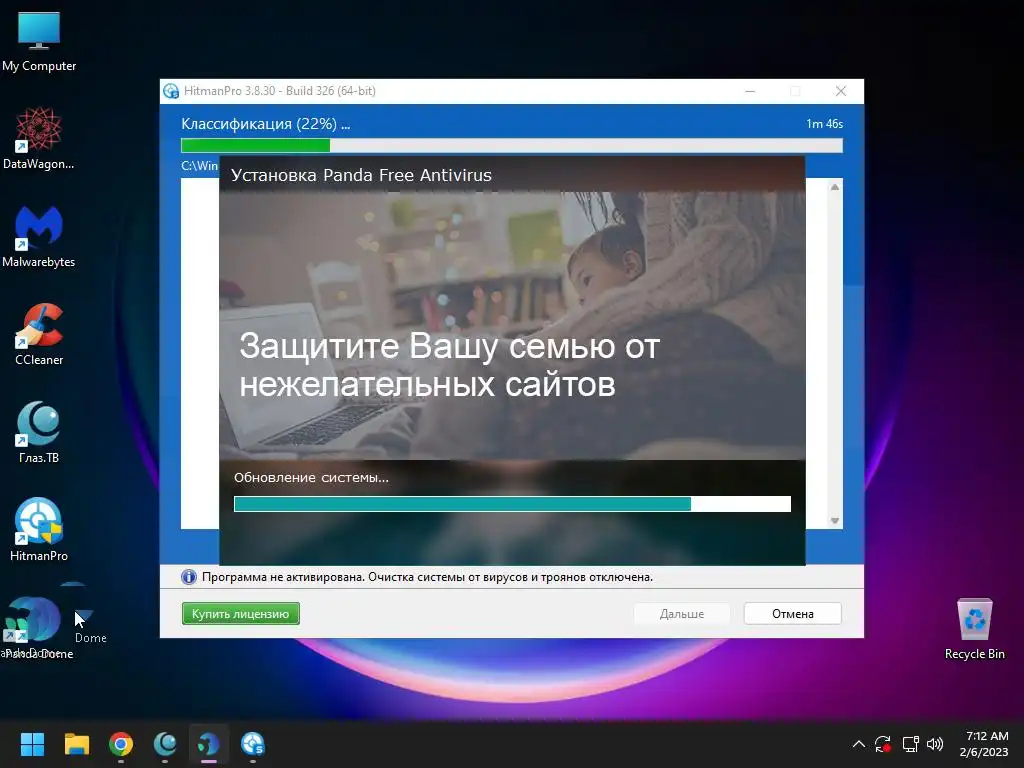Click the Обновление системы status text
Image resolution: width=1024 pixels, height=768 pixels.
(312, 477)
